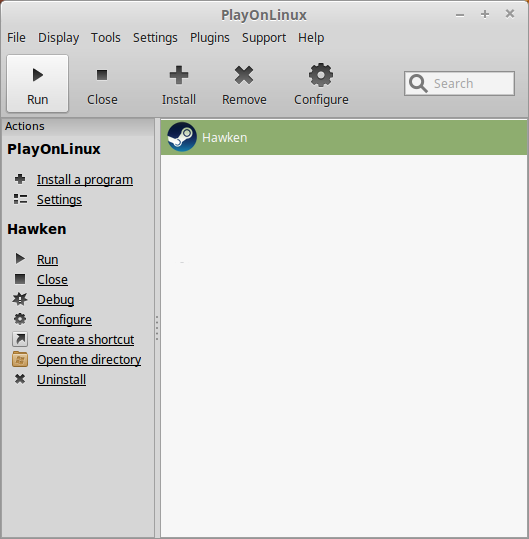The height and width of the screenshot is (539, 529).
Task: Click the Close link under Hawken
Action: point(52,279)
